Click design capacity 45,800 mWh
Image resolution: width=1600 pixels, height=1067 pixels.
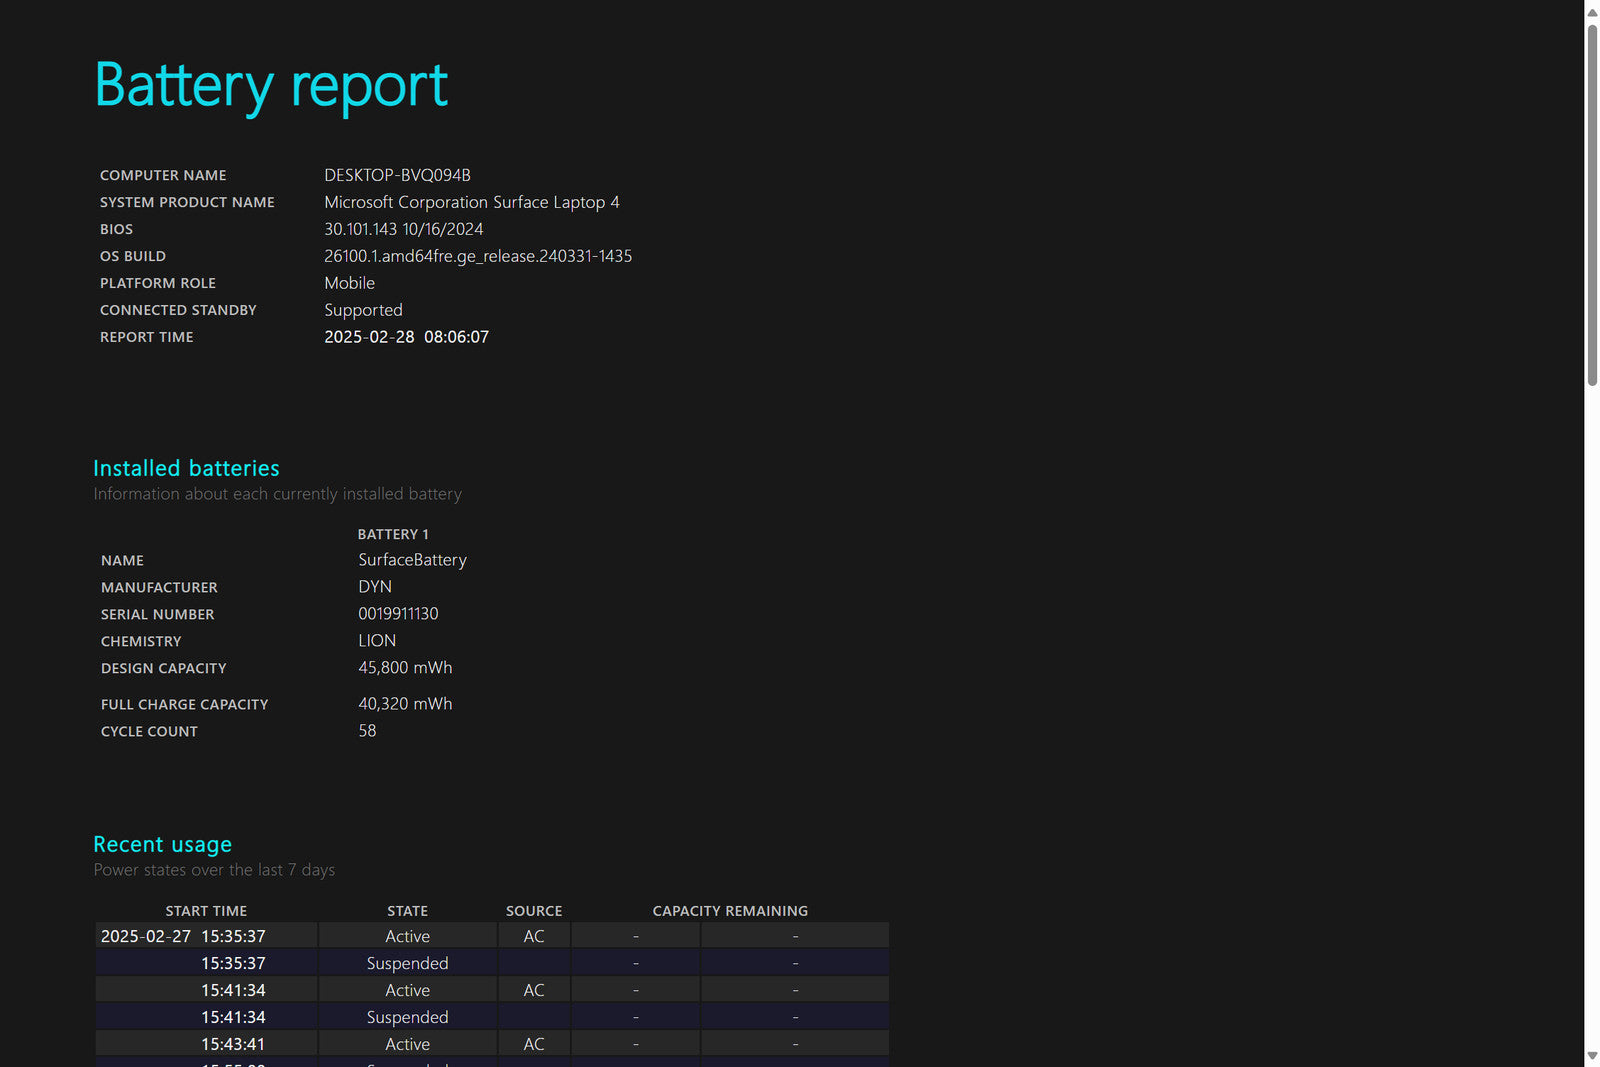point(405,668)
